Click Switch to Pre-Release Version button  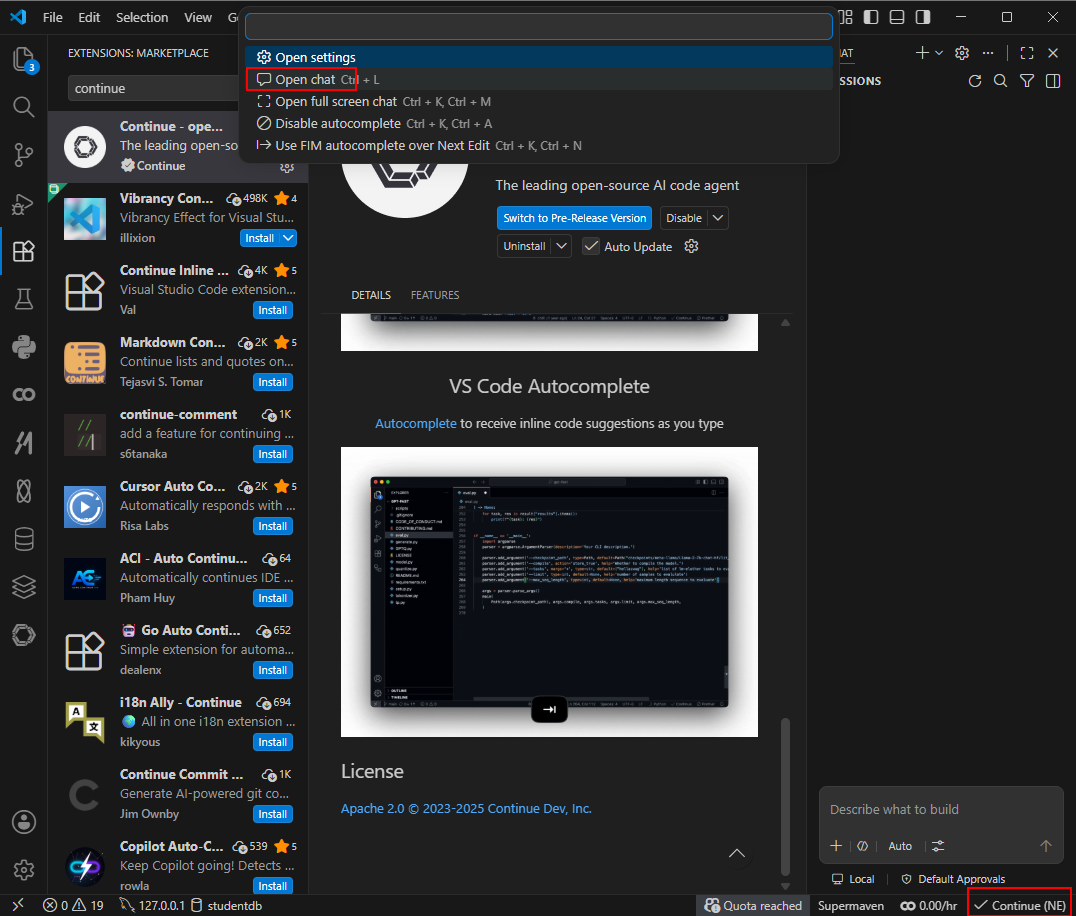point(574,218)
